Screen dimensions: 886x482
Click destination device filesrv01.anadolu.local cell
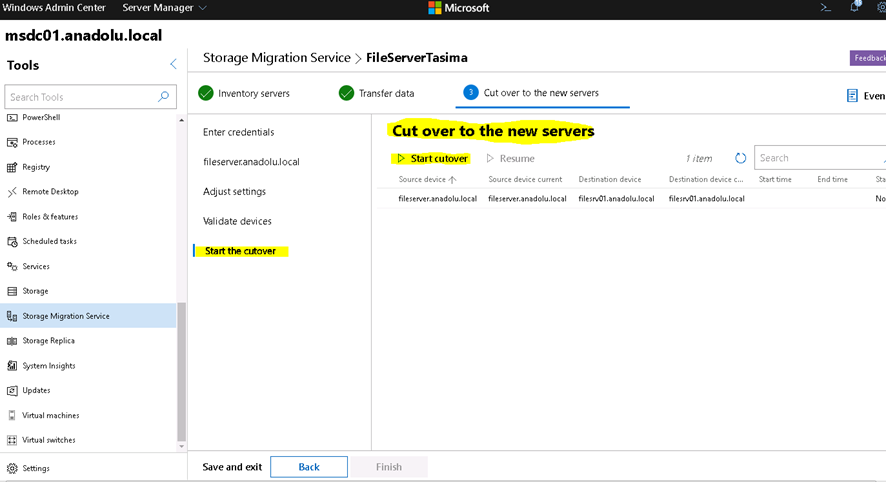coord(616,199)
